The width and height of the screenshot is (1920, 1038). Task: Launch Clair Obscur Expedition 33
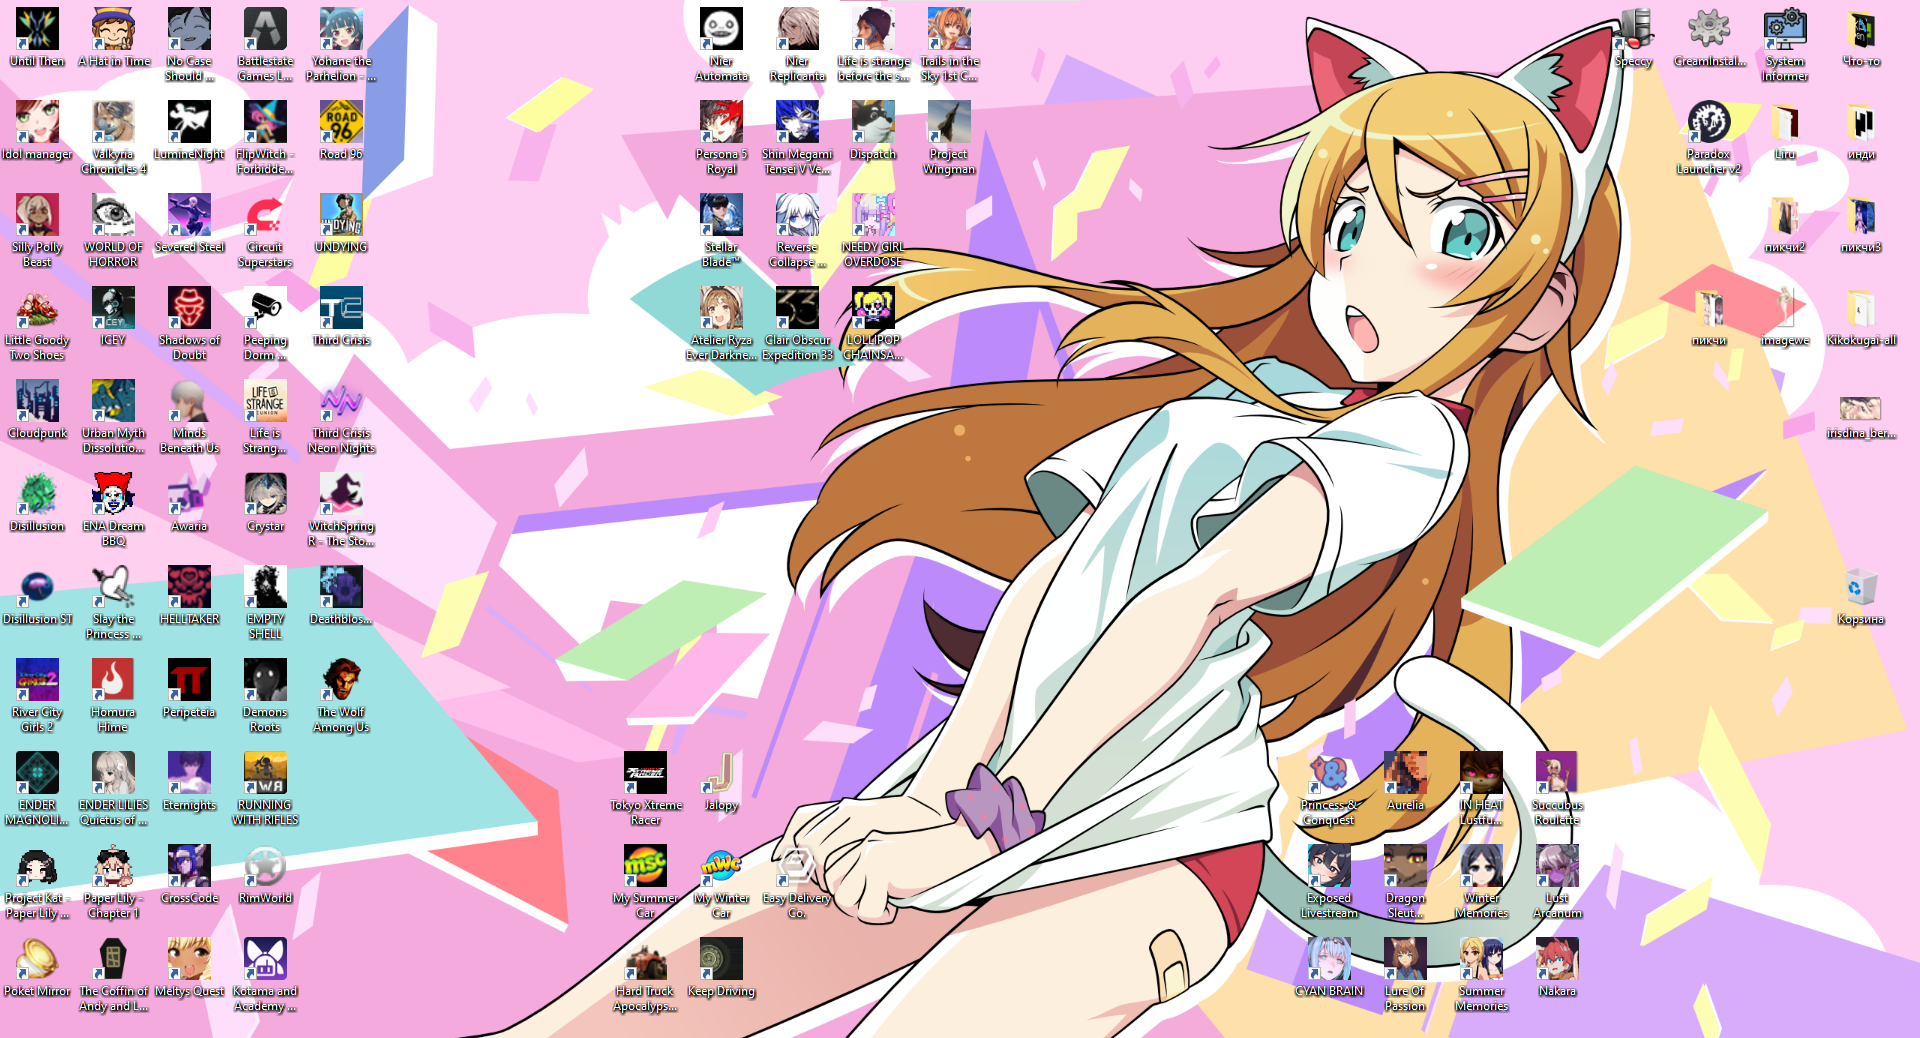click(797, 324)
